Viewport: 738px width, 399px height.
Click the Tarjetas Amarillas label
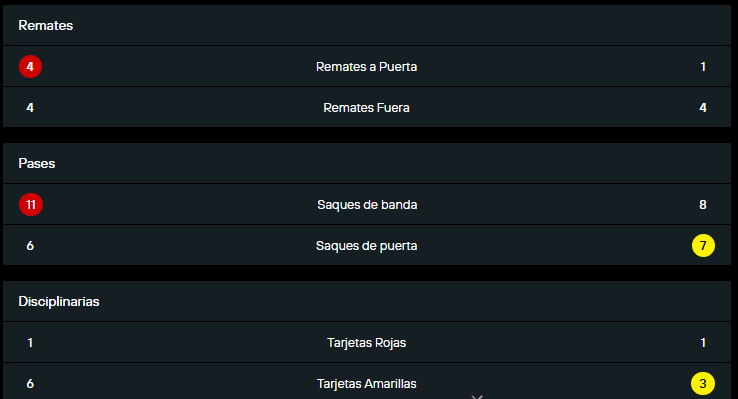(x=366, y=384)
